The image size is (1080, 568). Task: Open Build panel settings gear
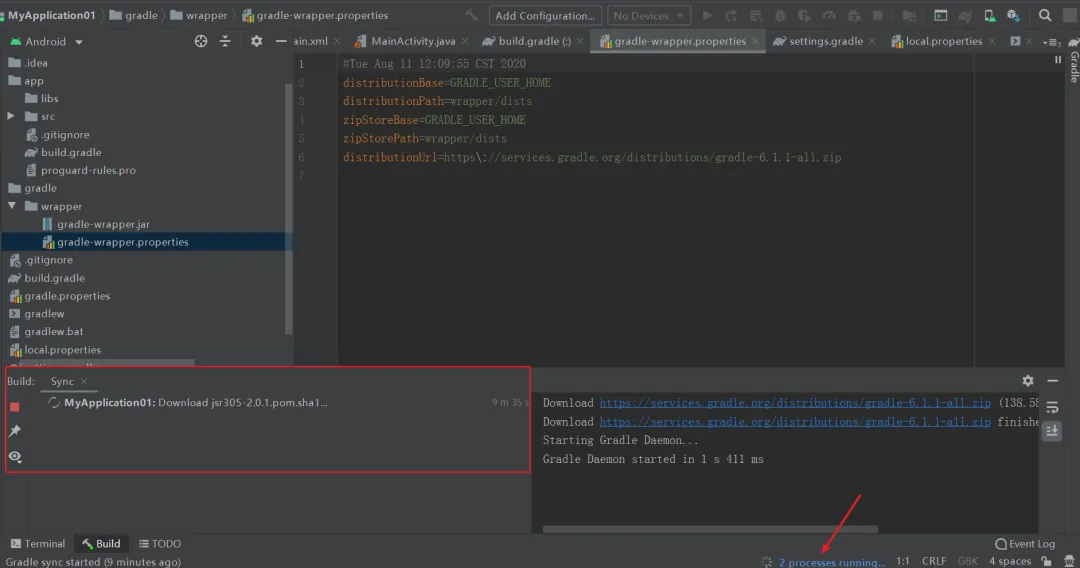(x=1028, y=380)
